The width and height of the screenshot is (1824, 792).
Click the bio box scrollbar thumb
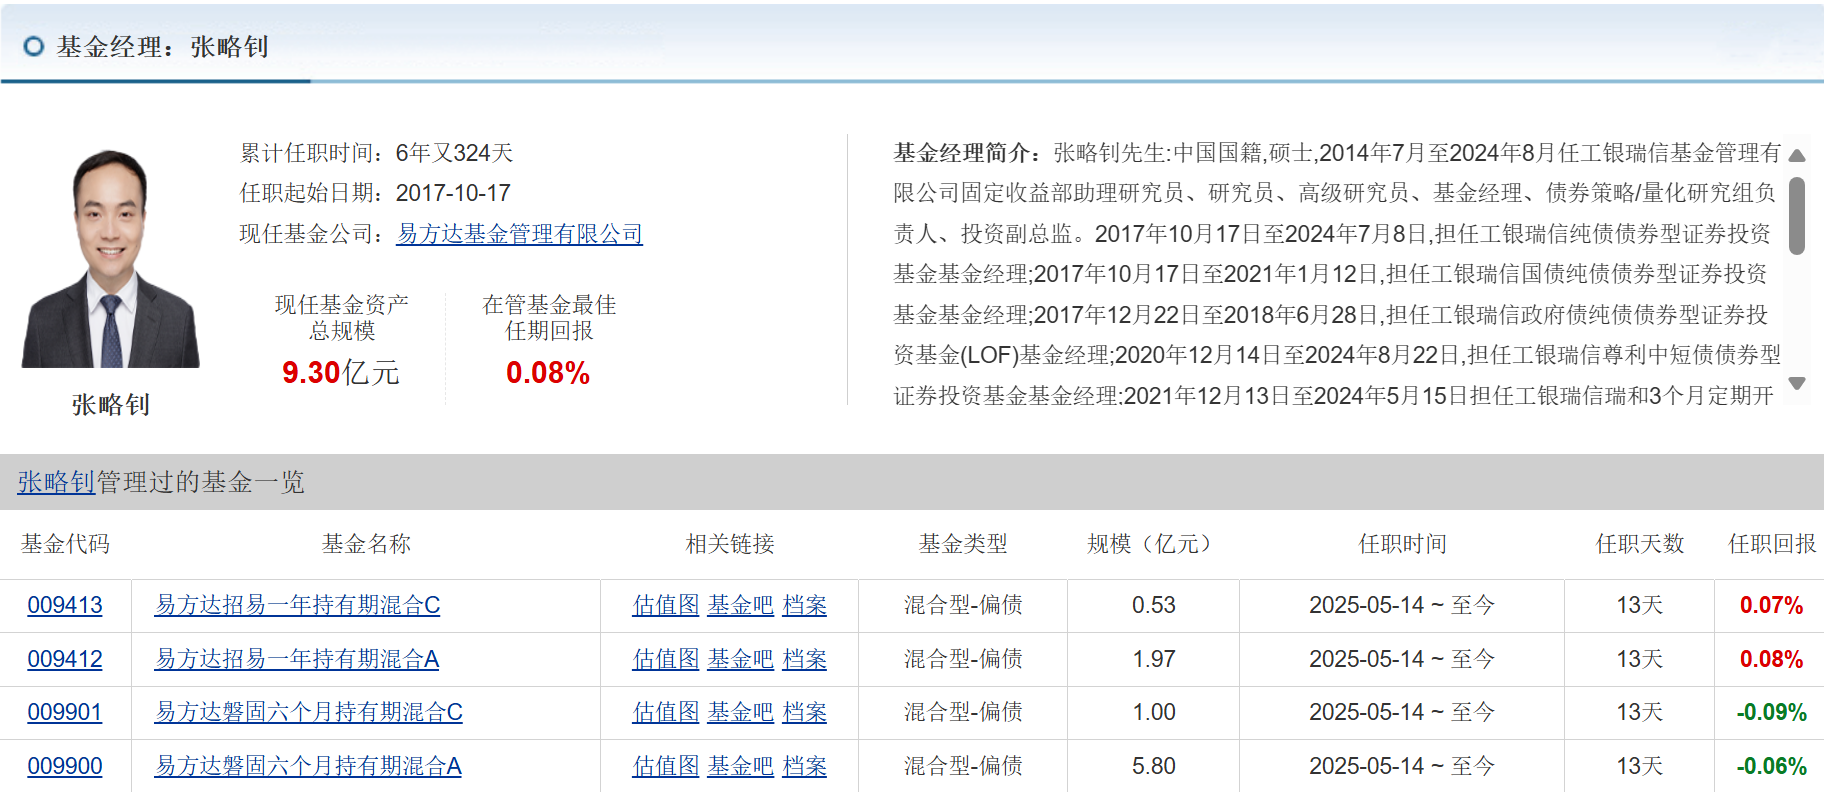1796,215
